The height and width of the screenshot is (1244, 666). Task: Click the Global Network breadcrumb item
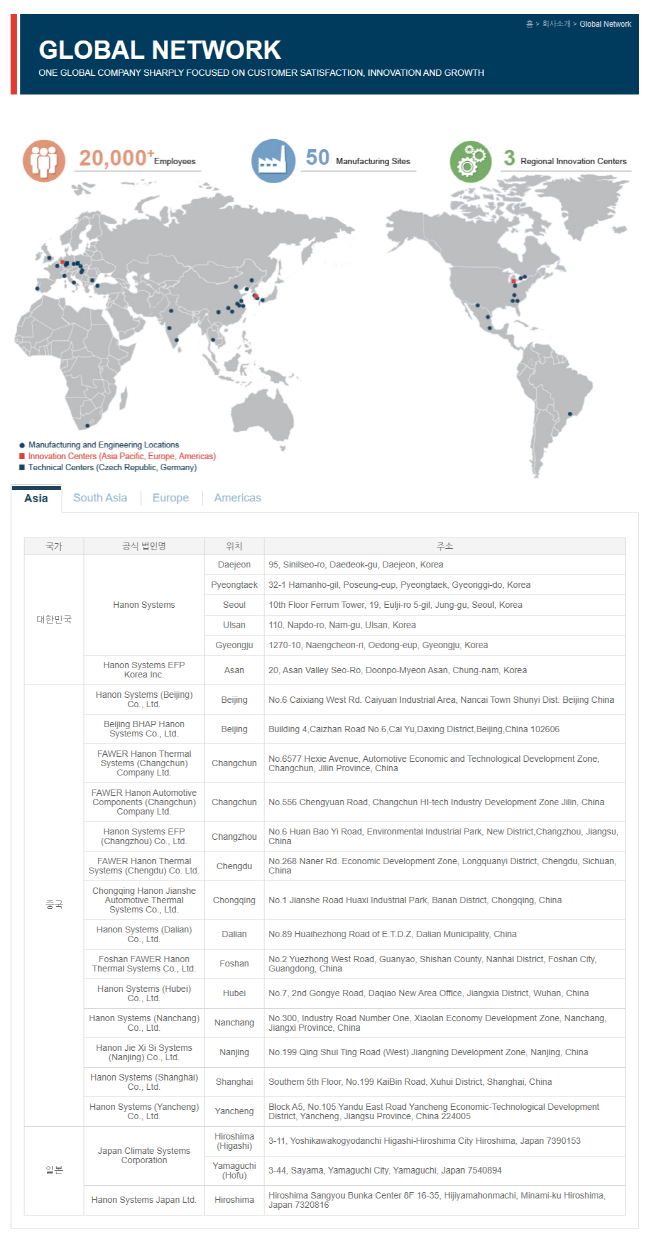(605, 24)
